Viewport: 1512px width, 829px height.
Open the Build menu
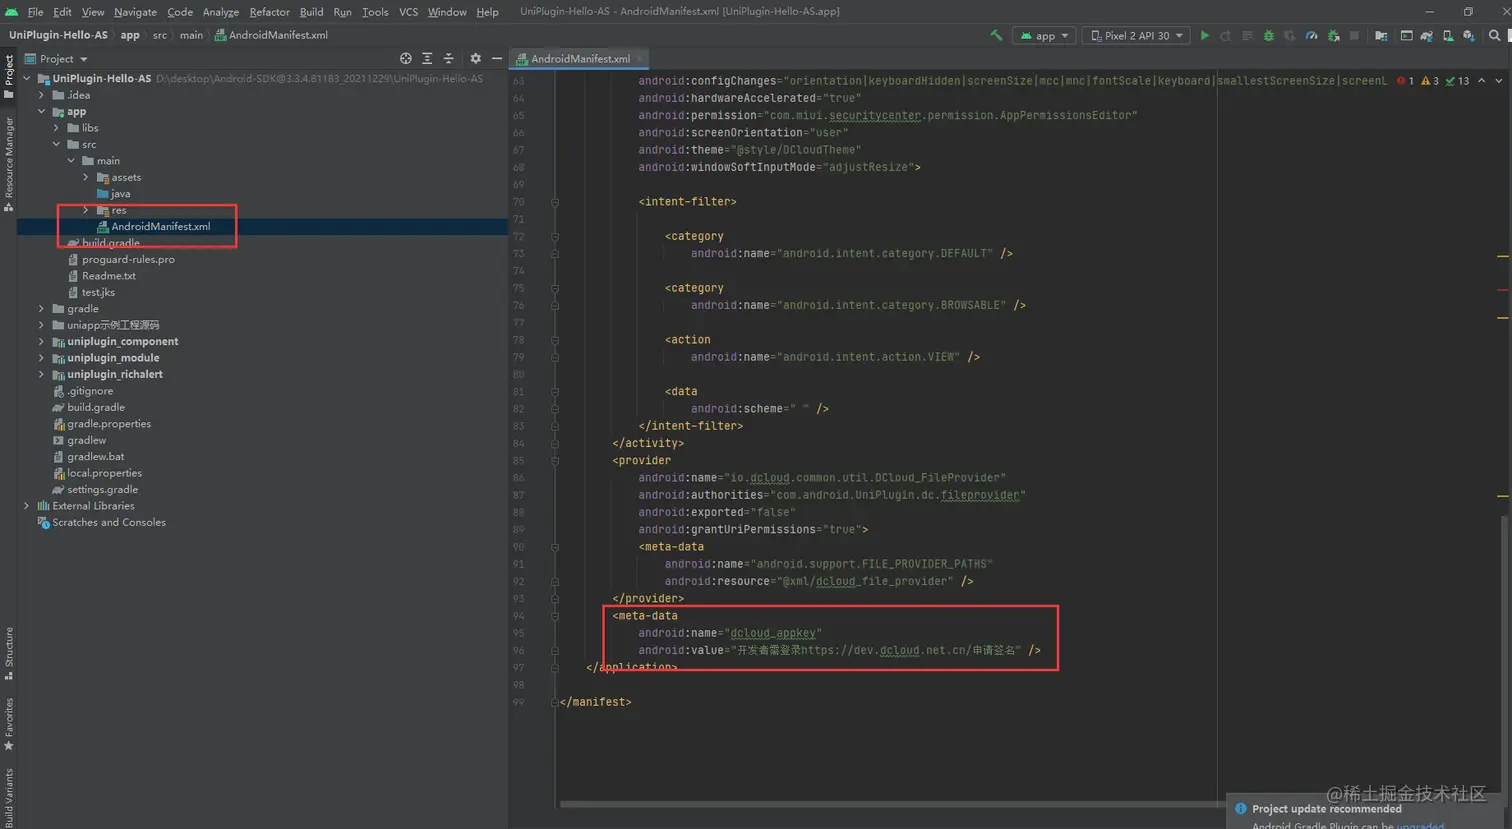311,12
